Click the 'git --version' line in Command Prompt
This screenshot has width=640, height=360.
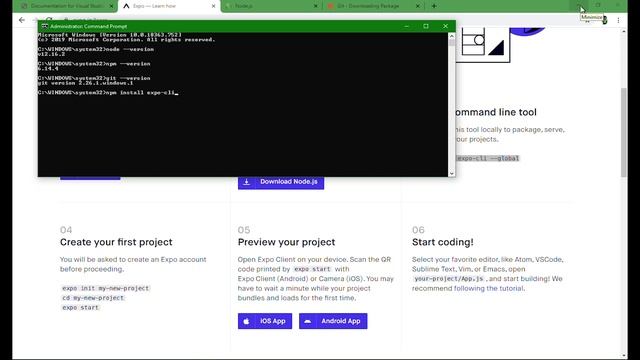click(x=94, y=78)
